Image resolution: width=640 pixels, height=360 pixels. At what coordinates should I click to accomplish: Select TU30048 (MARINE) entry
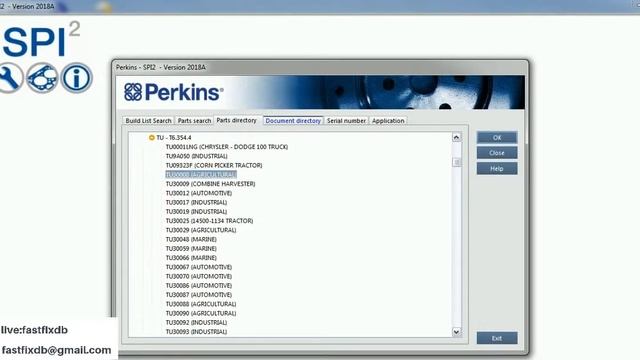[x=191, y=240]
